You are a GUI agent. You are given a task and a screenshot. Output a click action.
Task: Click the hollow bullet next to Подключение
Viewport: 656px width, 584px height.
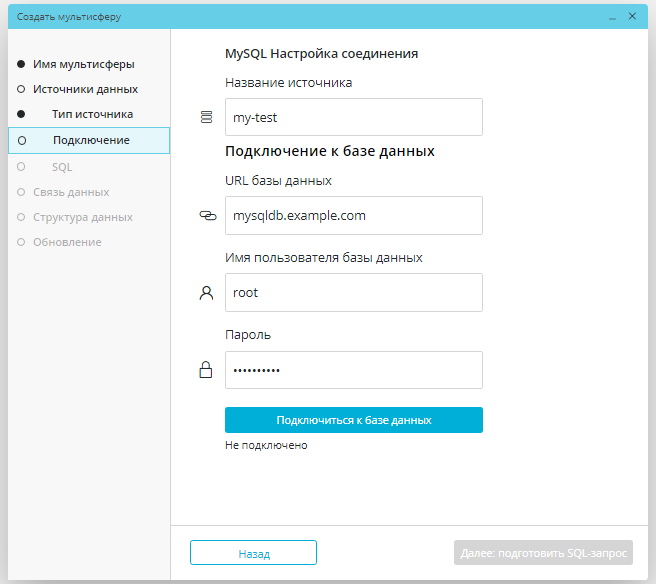pyautogui.click(x=22, y=141)
